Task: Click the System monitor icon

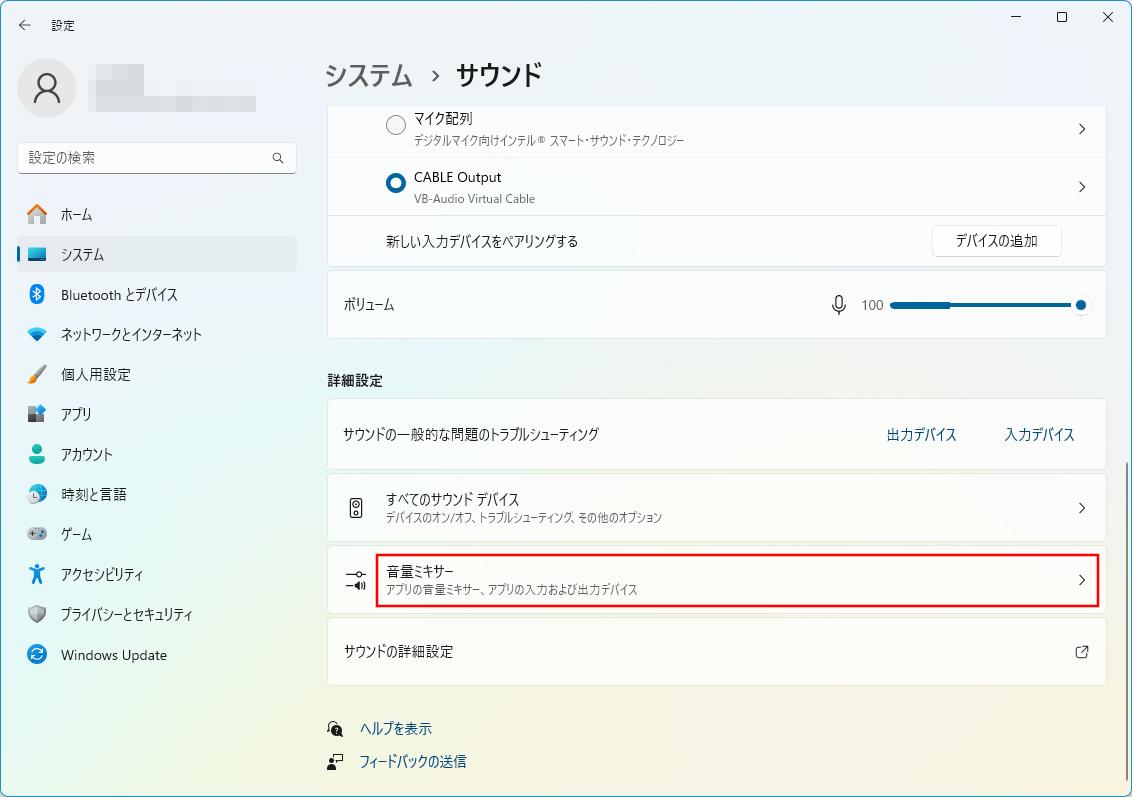Action: [37, 254]
